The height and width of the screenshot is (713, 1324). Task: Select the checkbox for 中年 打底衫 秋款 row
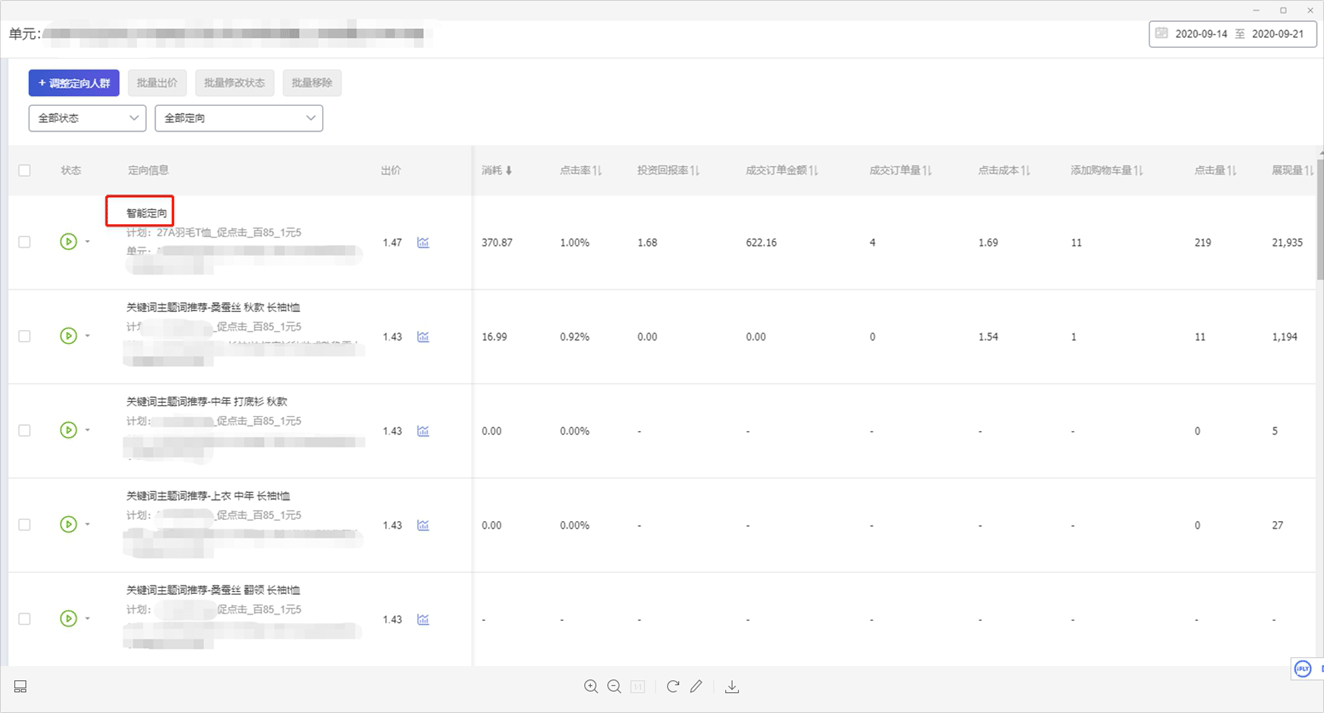(x=25, y=430)
